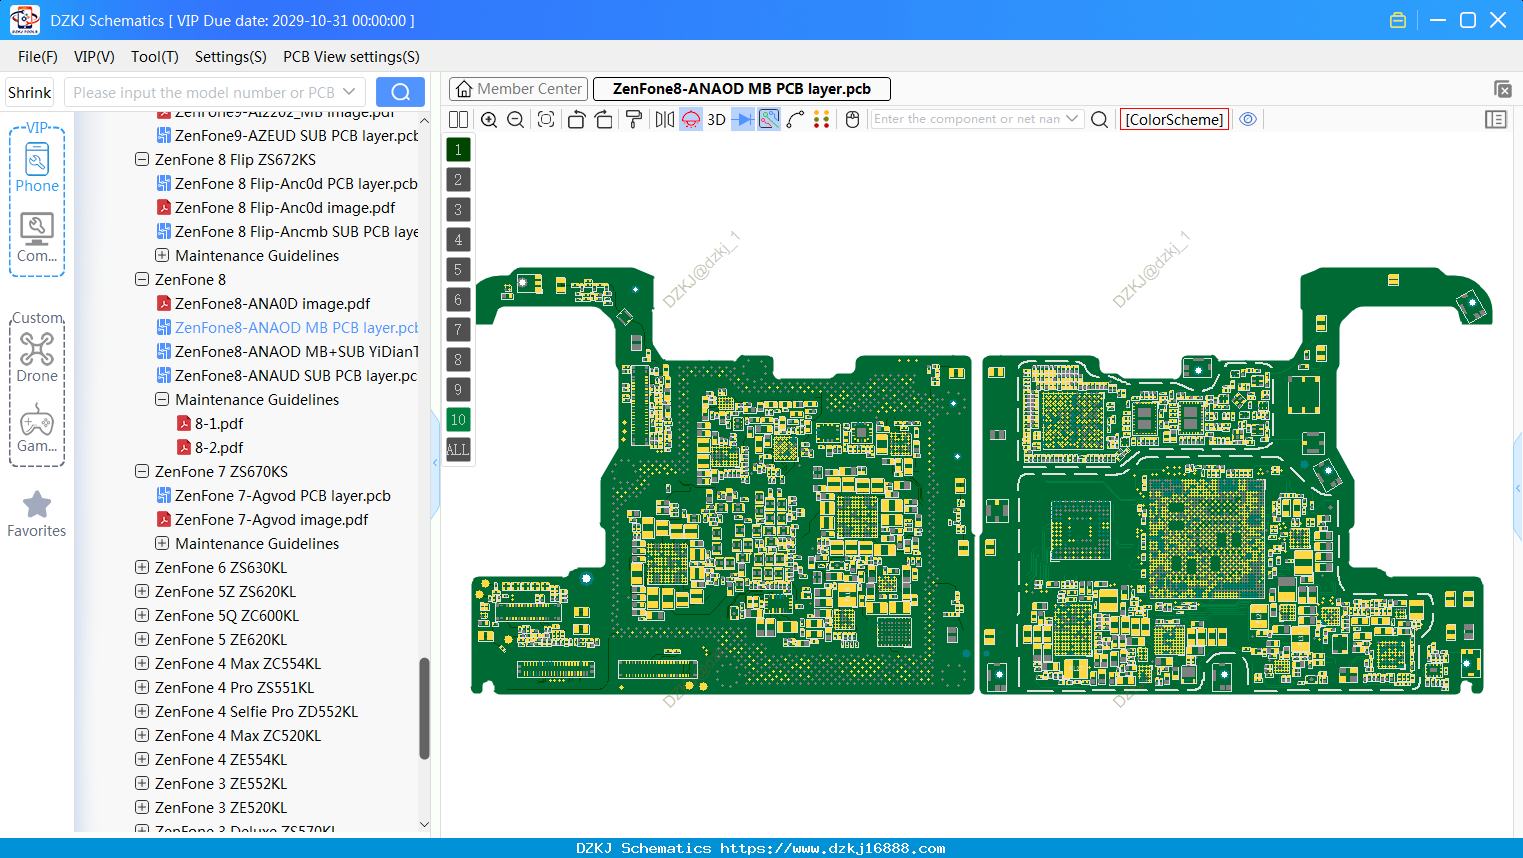Toggle the red highlighted bug icon
This screenshot has width=1523, height=858.
pos(691,119)
